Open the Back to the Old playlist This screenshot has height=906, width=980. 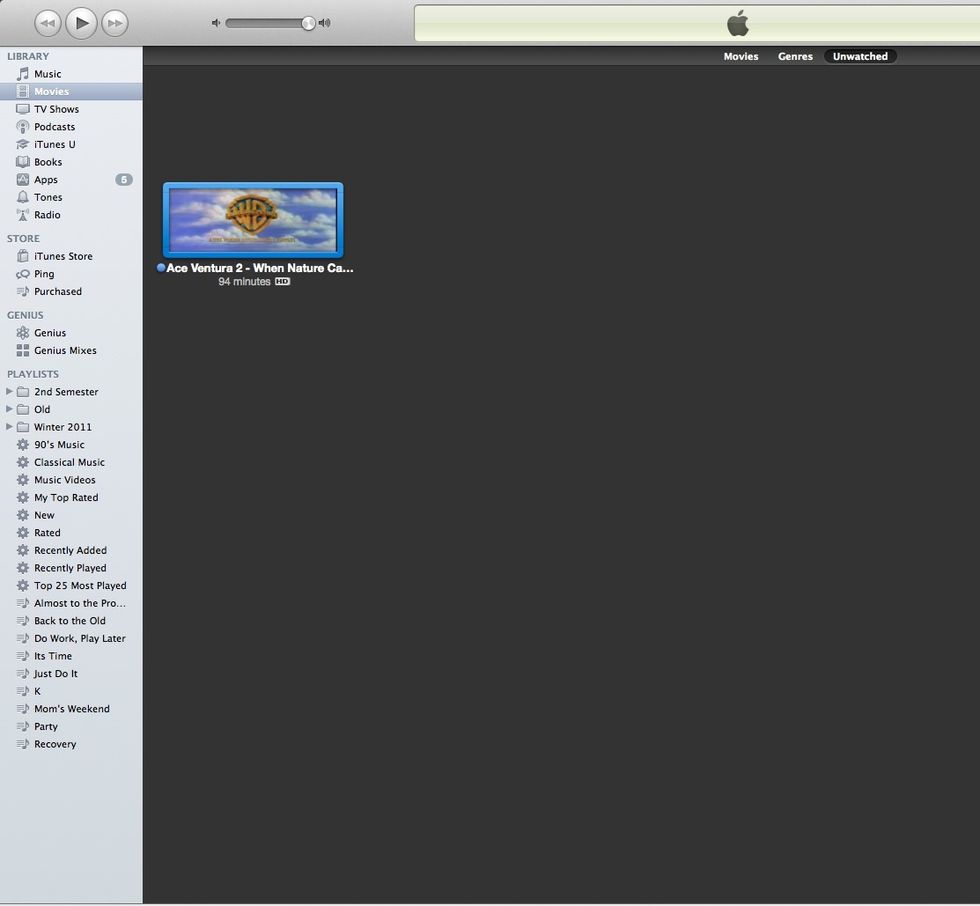tap(71, 621)
